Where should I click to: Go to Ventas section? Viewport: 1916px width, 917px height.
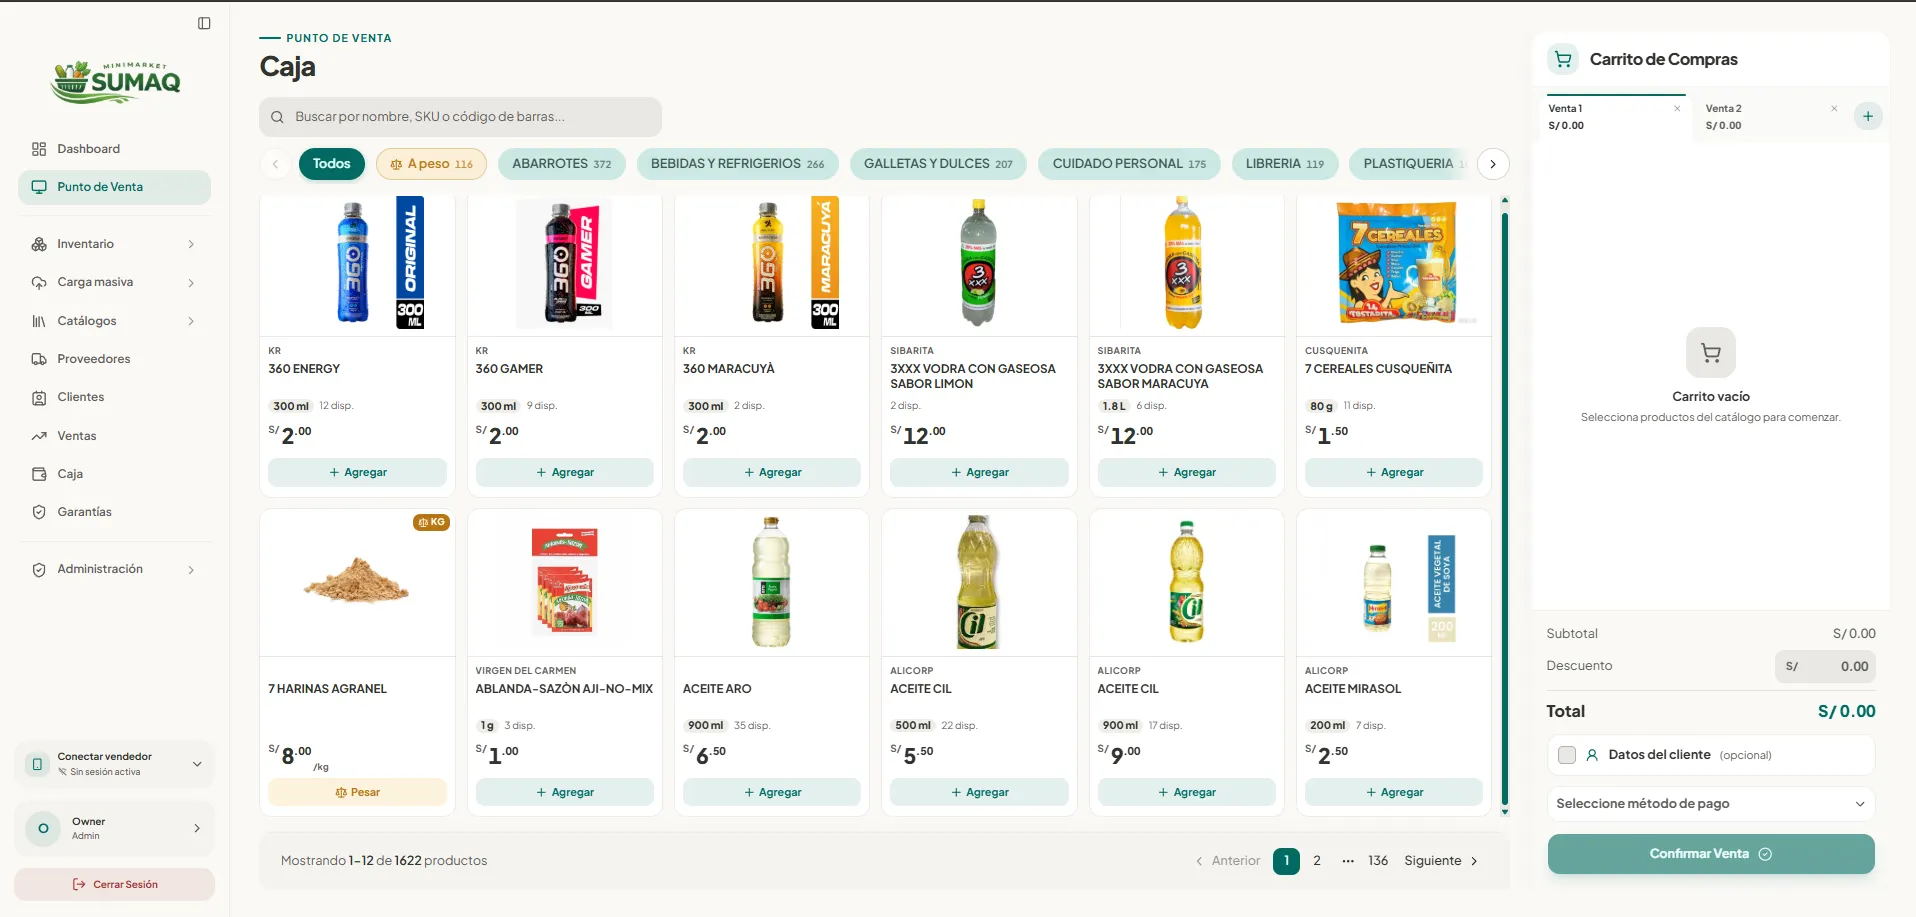(114, 436)
